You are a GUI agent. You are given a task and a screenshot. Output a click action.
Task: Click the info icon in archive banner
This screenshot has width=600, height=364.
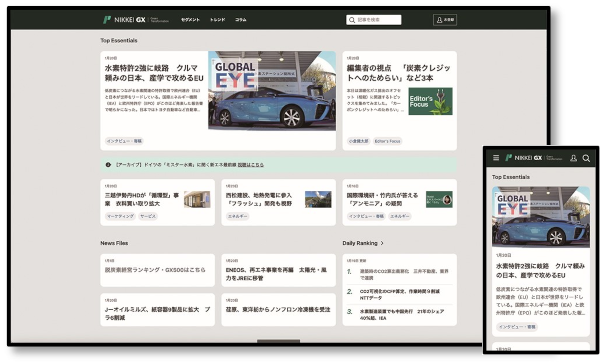pos(108,165)
